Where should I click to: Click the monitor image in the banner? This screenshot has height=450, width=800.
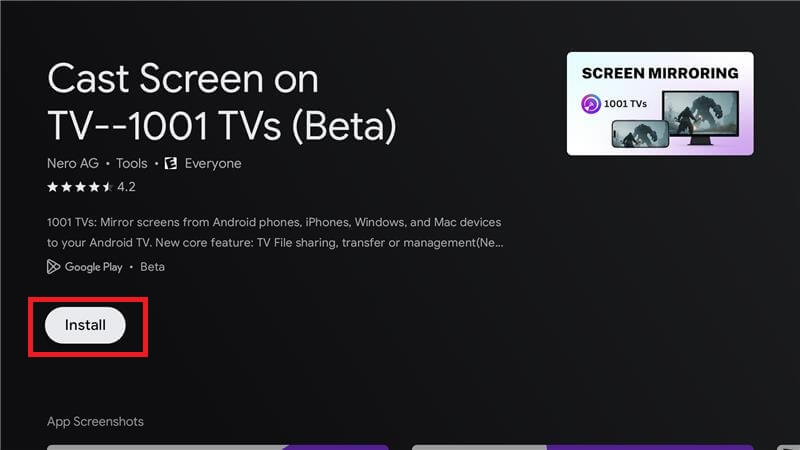[x=700, y=117]
